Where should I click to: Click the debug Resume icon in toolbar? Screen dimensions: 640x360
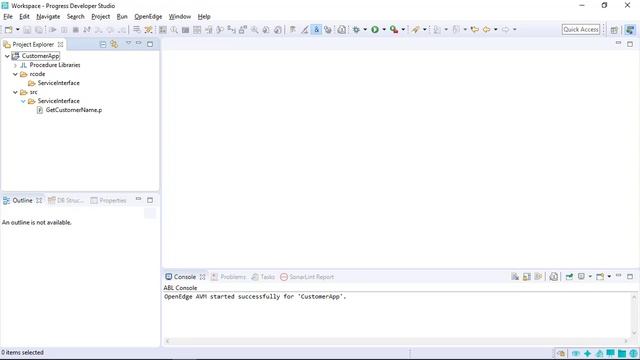(x=53, y=30)
